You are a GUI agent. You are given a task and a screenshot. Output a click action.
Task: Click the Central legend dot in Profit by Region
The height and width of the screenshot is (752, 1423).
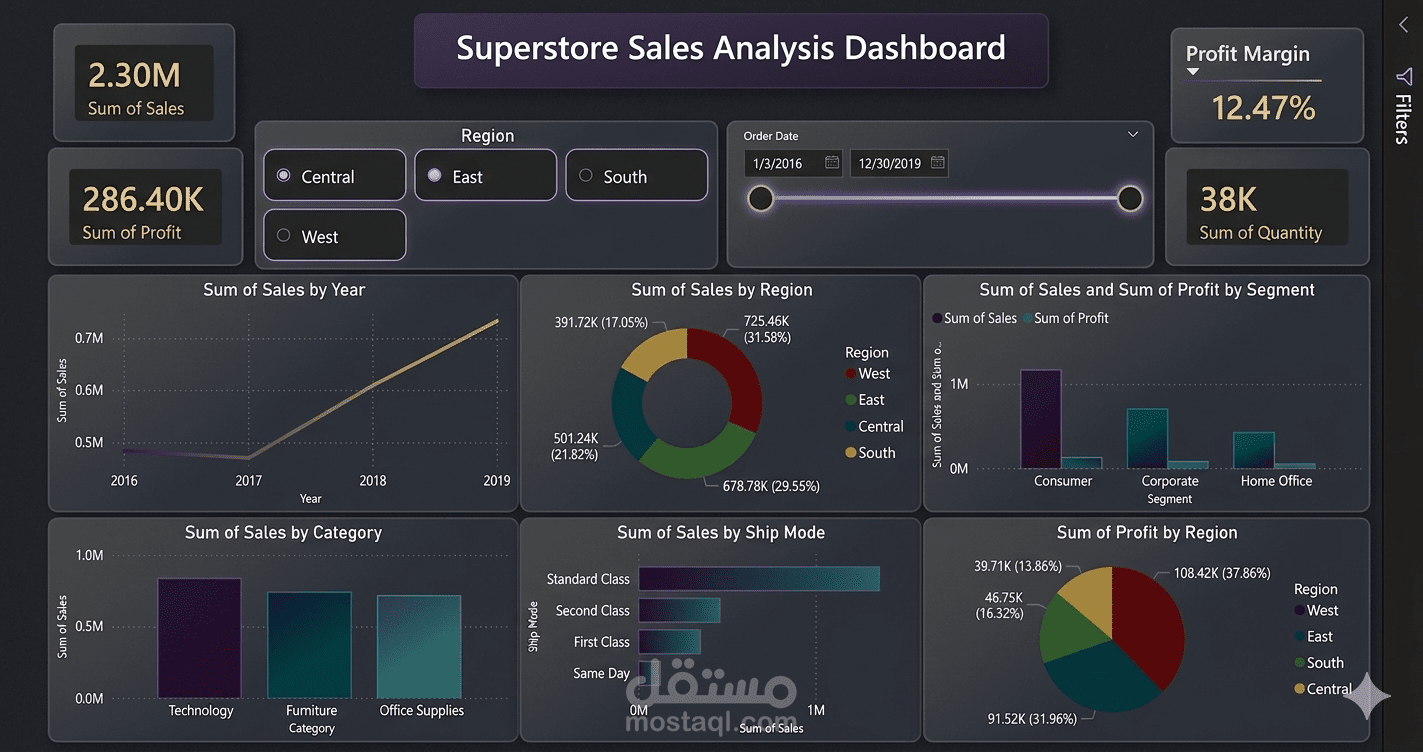coord(1299,689)
